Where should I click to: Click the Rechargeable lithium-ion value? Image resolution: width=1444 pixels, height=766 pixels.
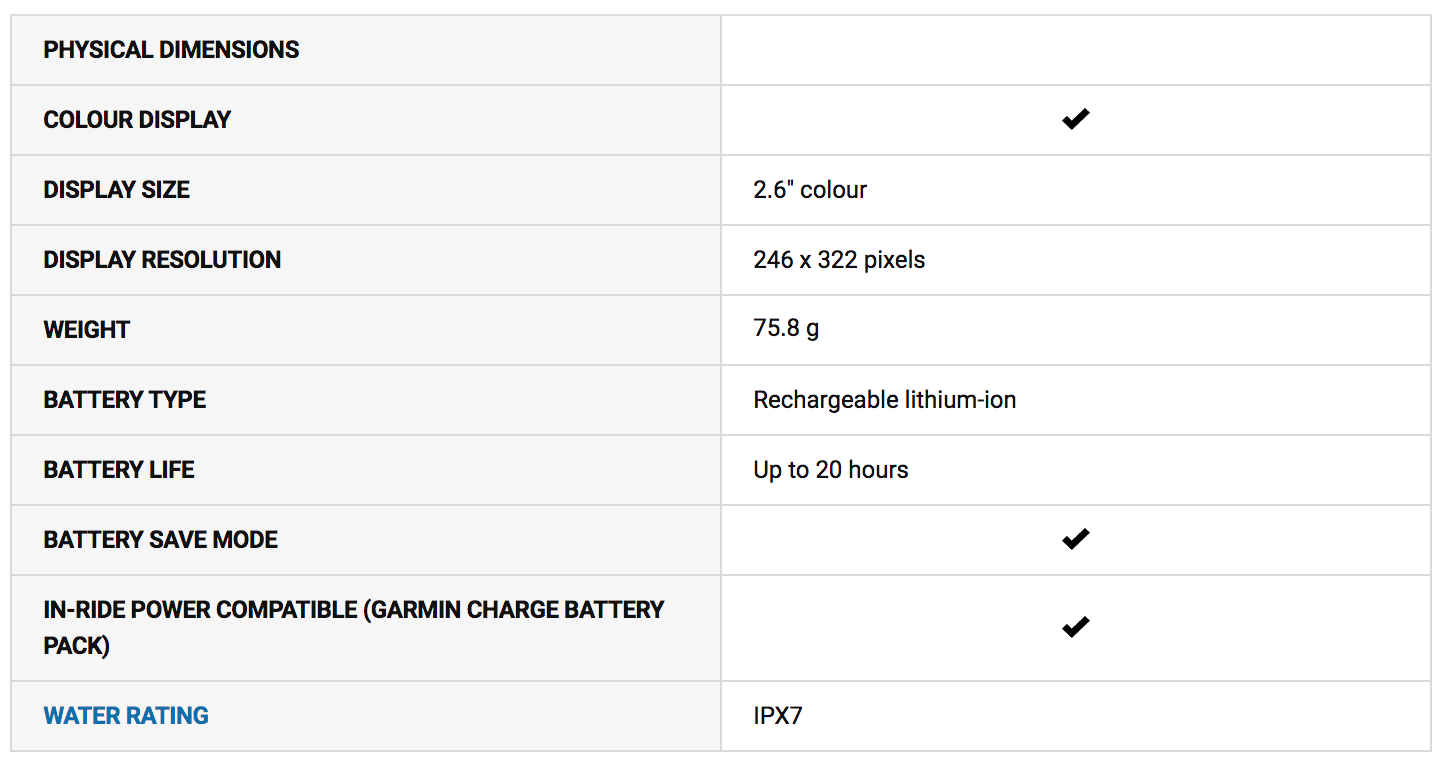click(884, 400)
